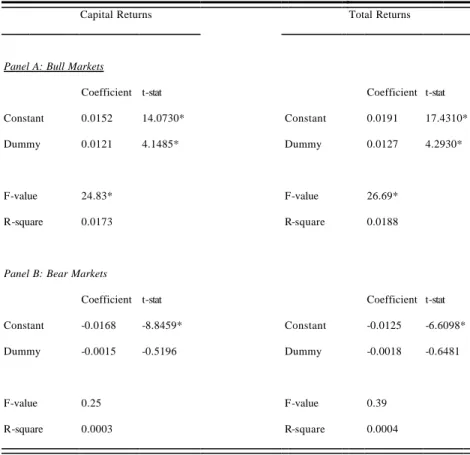Click the Dummy label beside 0.0121

[22, 145]
